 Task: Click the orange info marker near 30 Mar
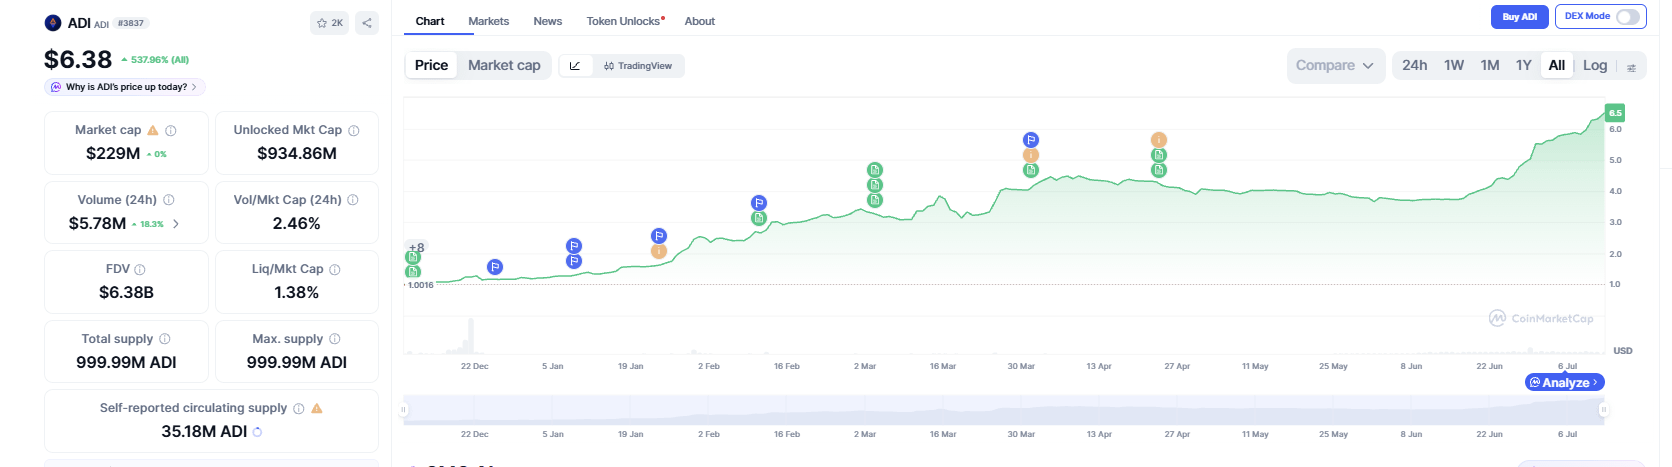pos(1031,155)
